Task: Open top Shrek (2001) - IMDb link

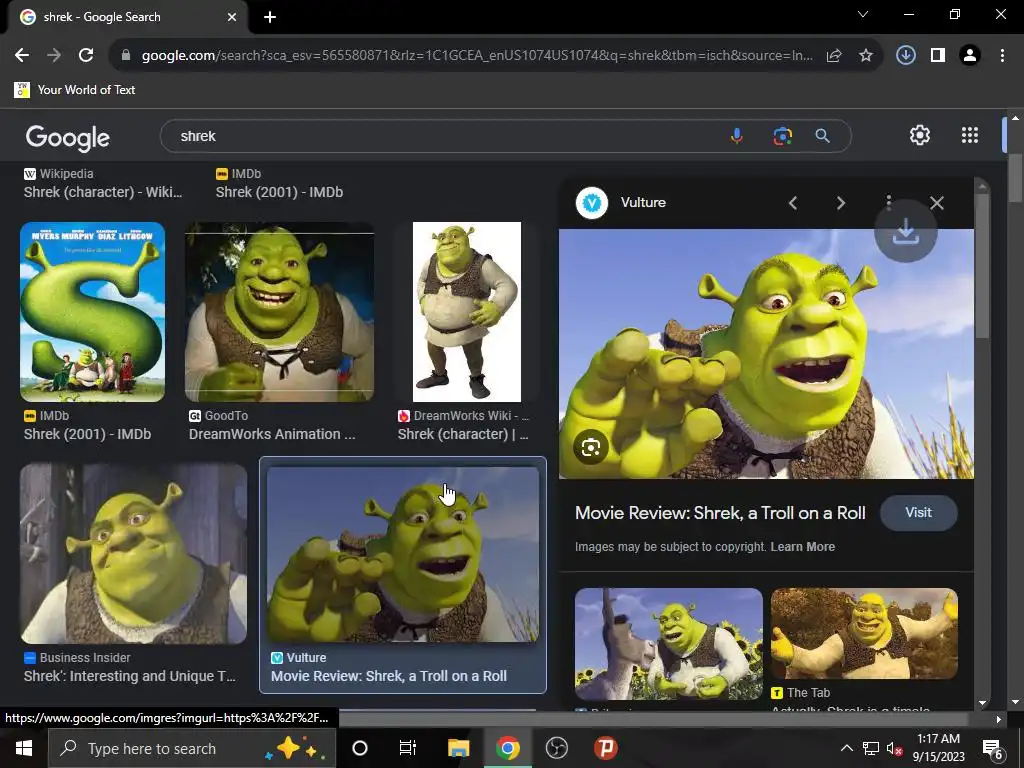Action: click(280, 193)
